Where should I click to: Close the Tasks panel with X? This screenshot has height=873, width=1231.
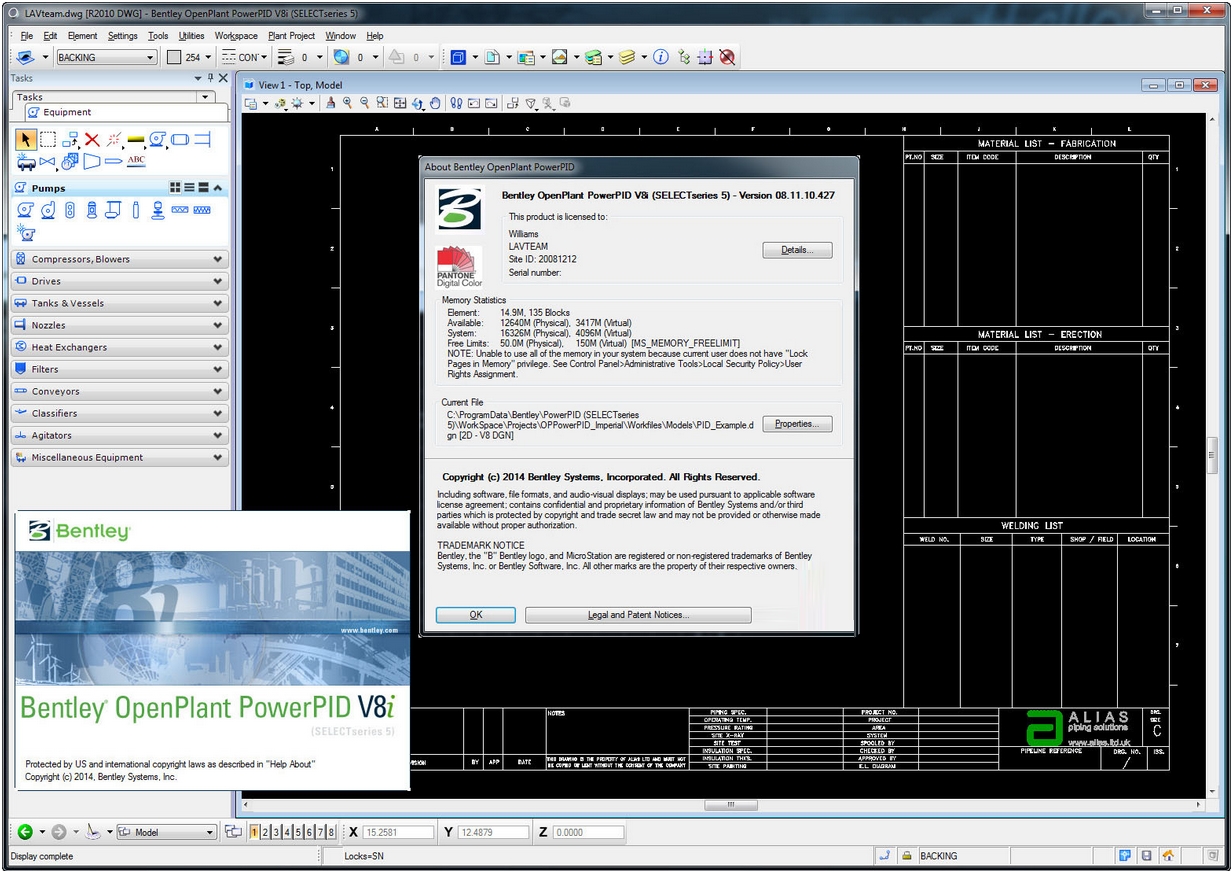click(223, 78)
